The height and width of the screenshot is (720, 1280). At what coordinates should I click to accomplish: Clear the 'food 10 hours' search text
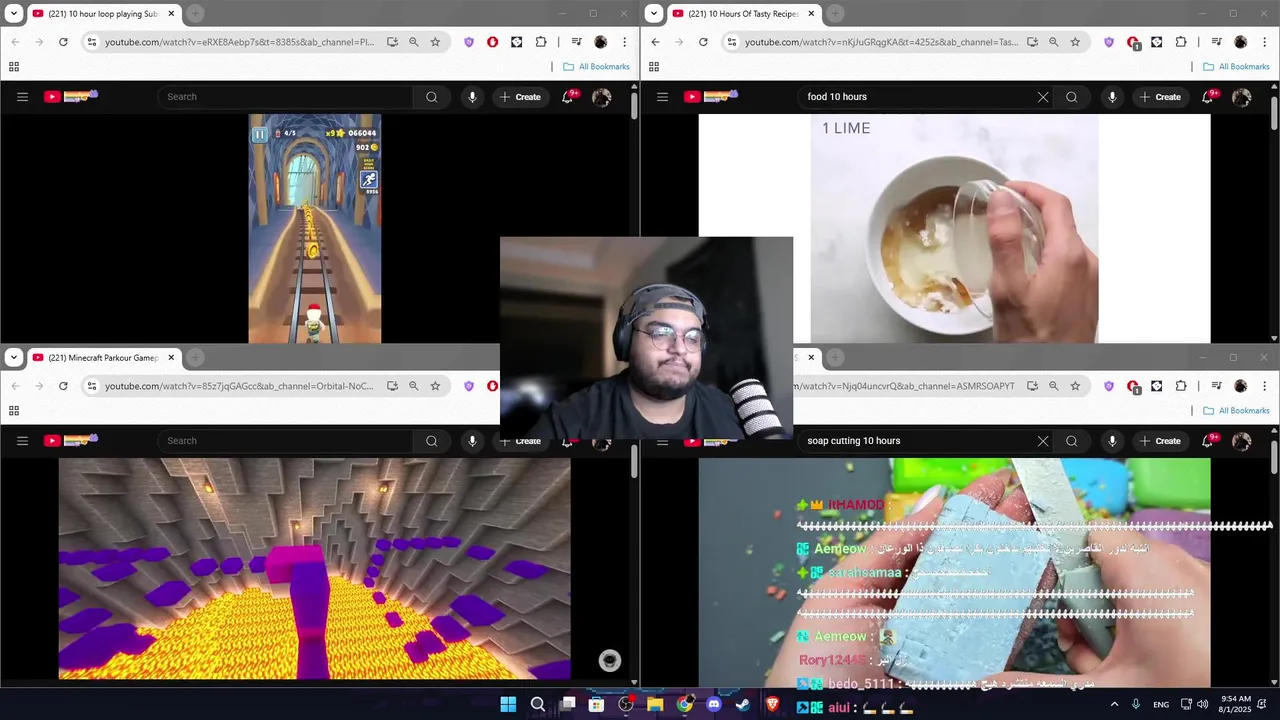(x=1043, y=97)
